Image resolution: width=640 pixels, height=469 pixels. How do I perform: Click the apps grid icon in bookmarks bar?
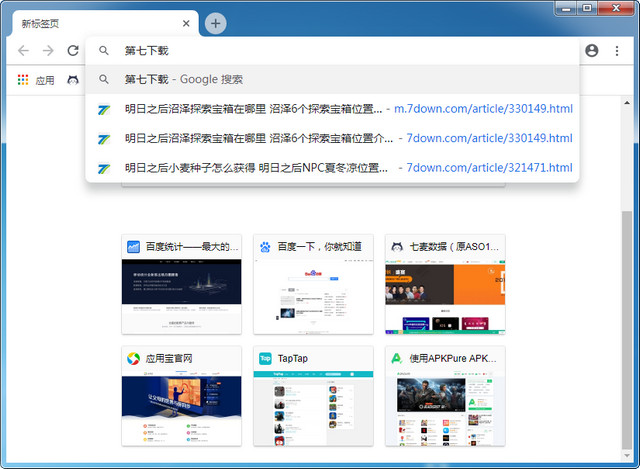tap(23, 80)
